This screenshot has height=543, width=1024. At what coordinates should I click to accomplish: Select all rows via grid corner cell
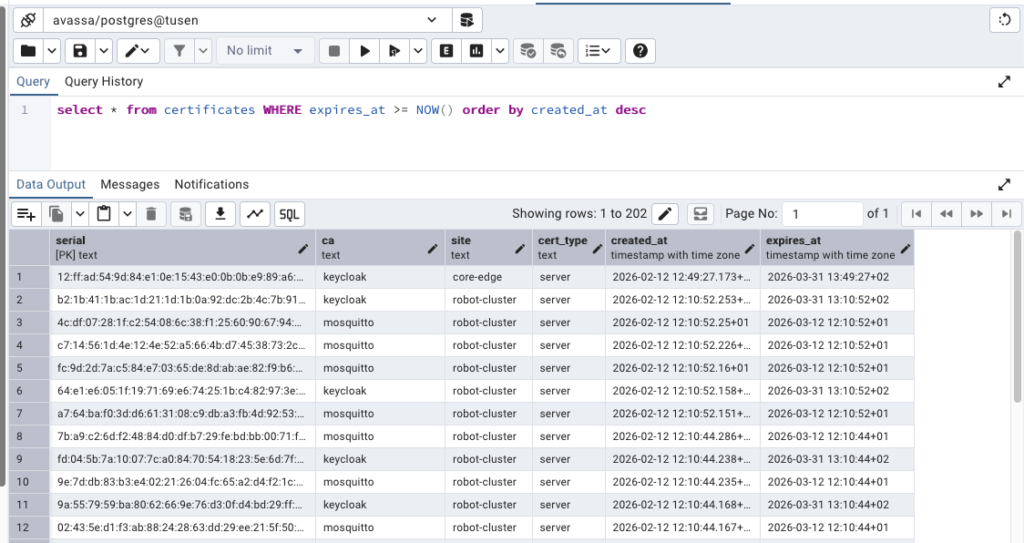[x=29, y=248]
